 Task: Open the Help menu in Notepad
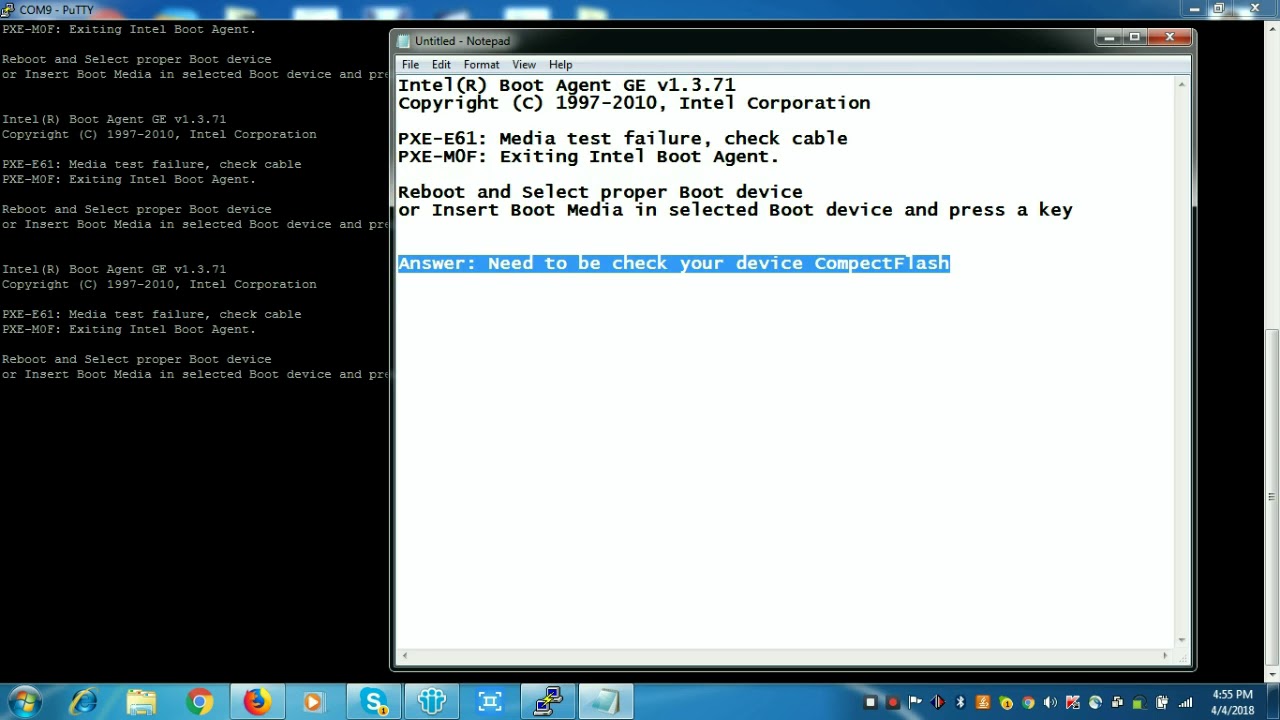560,64
